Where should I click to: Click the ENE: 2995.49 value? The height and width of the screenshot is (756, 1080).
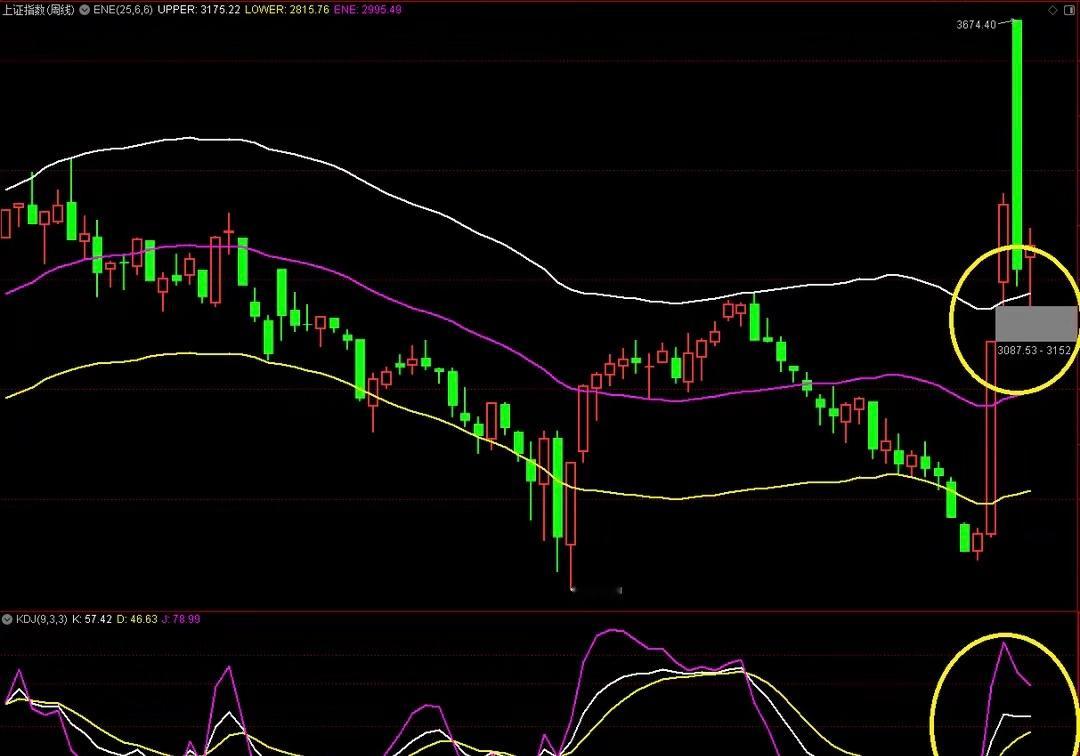368,10
